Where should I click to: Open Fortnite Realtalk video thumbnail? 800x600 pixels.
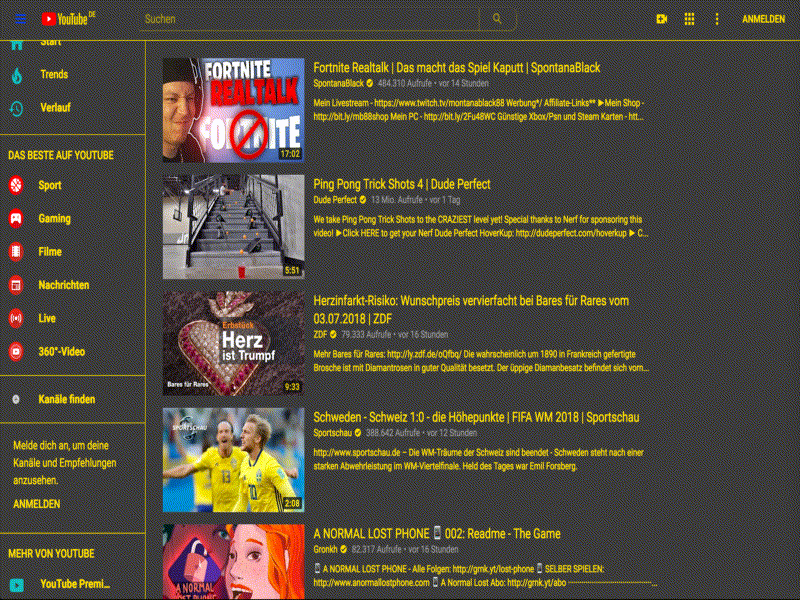point(234,110)
